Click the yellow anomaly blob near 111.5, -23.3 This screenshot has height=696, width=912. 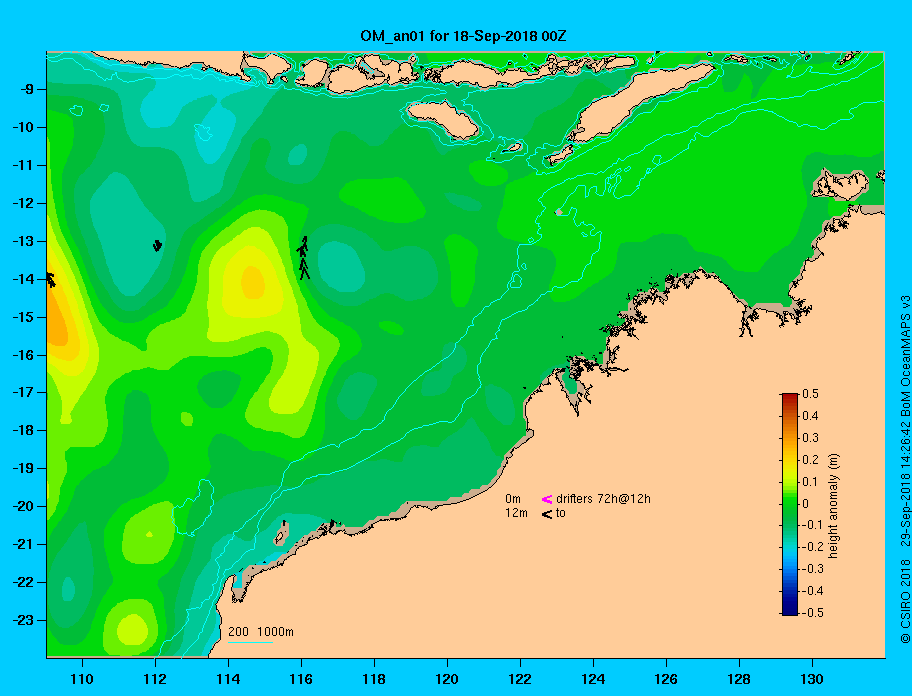[x=133, y=630]
